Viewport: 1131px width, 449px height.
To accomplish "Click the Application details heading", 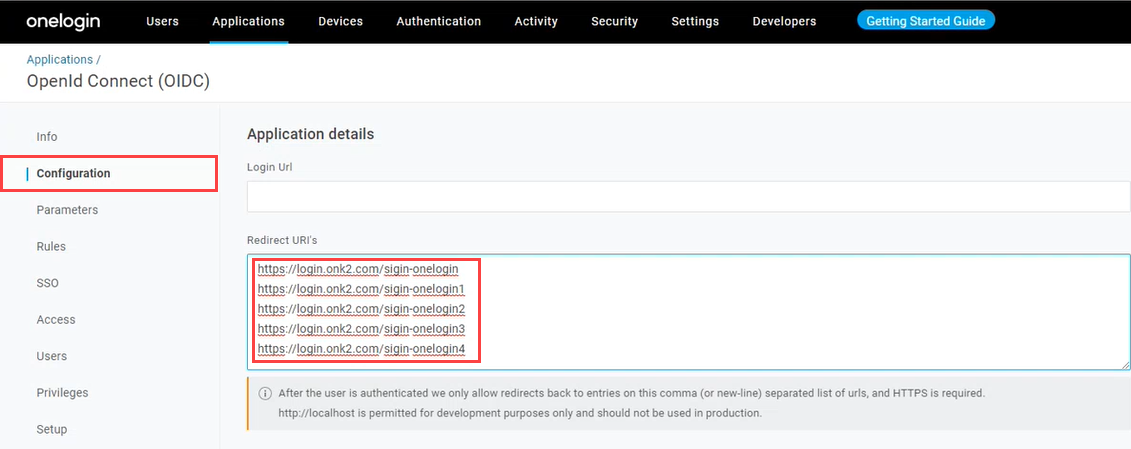I will [x=310, y=134].
